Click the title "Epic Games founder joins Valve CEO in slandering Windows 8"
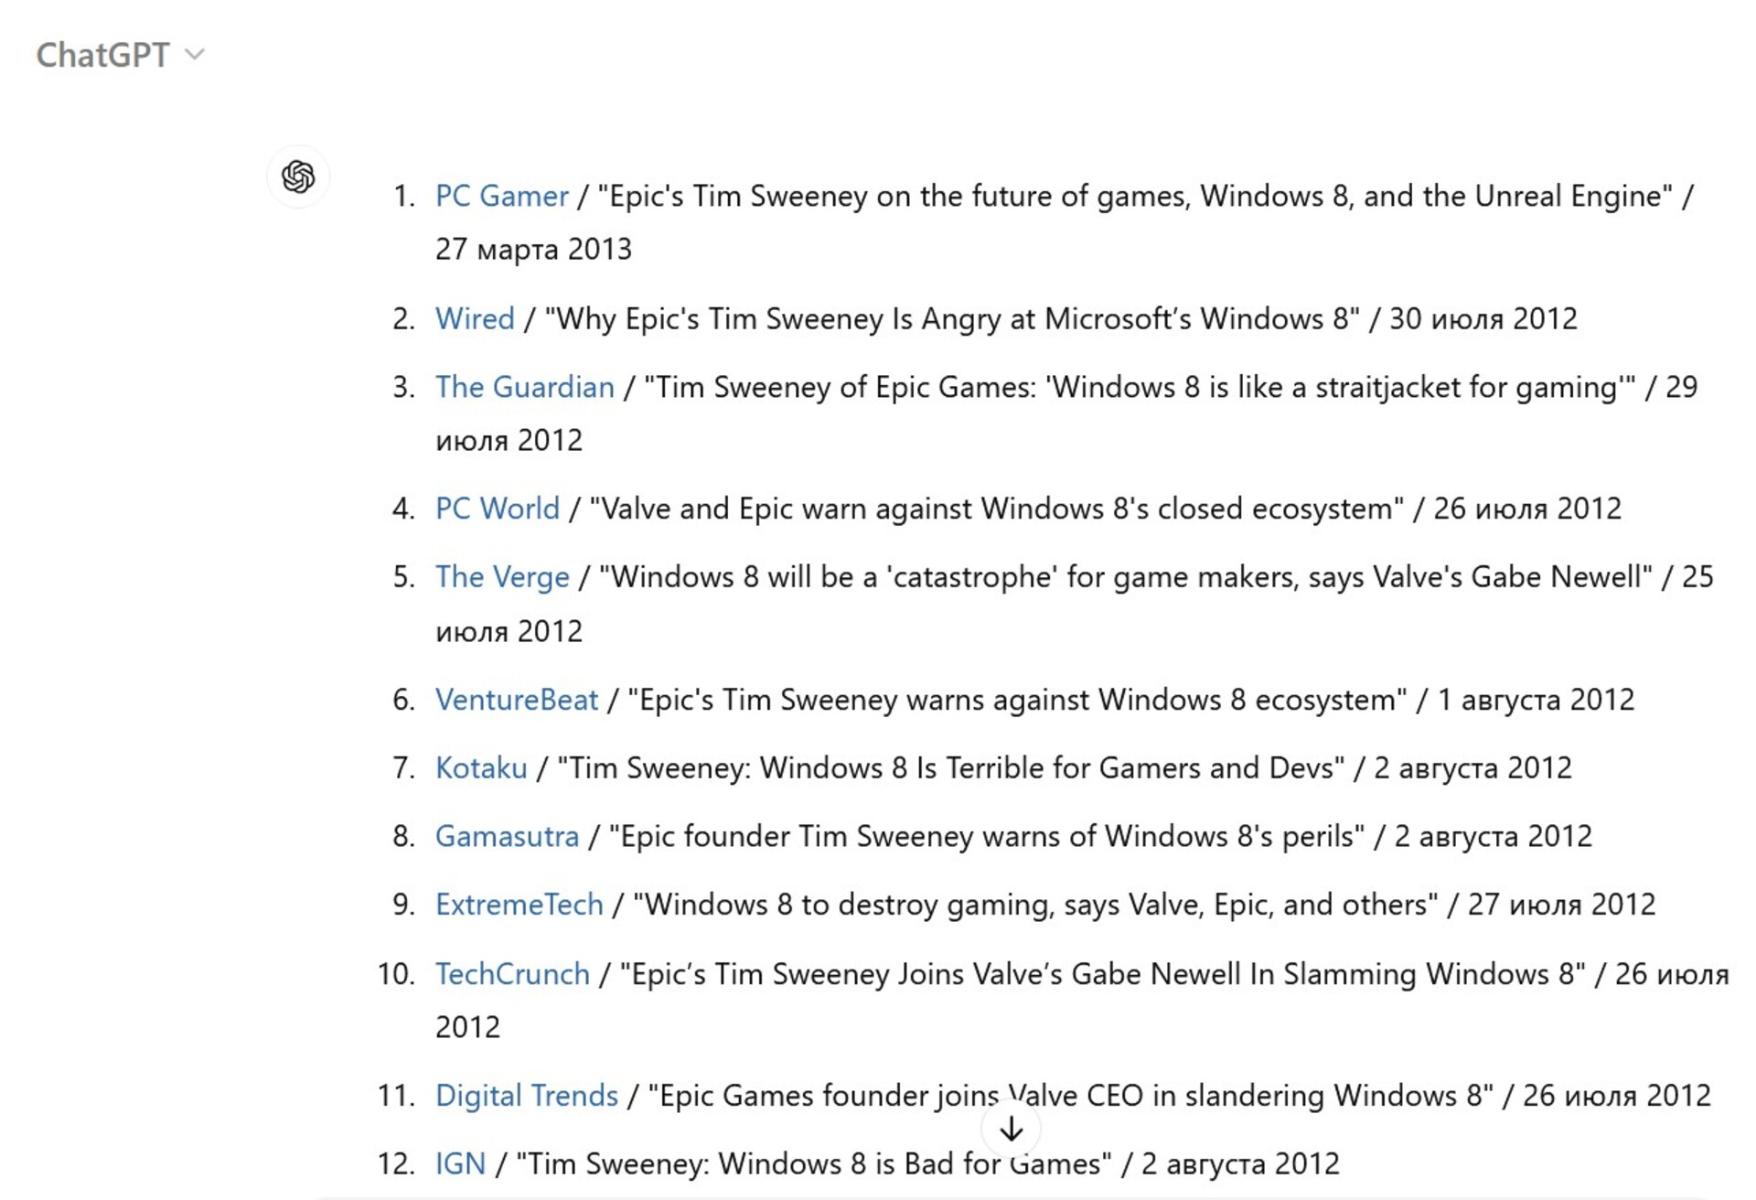The image size is (1756, 1200). point(1070,1096)
